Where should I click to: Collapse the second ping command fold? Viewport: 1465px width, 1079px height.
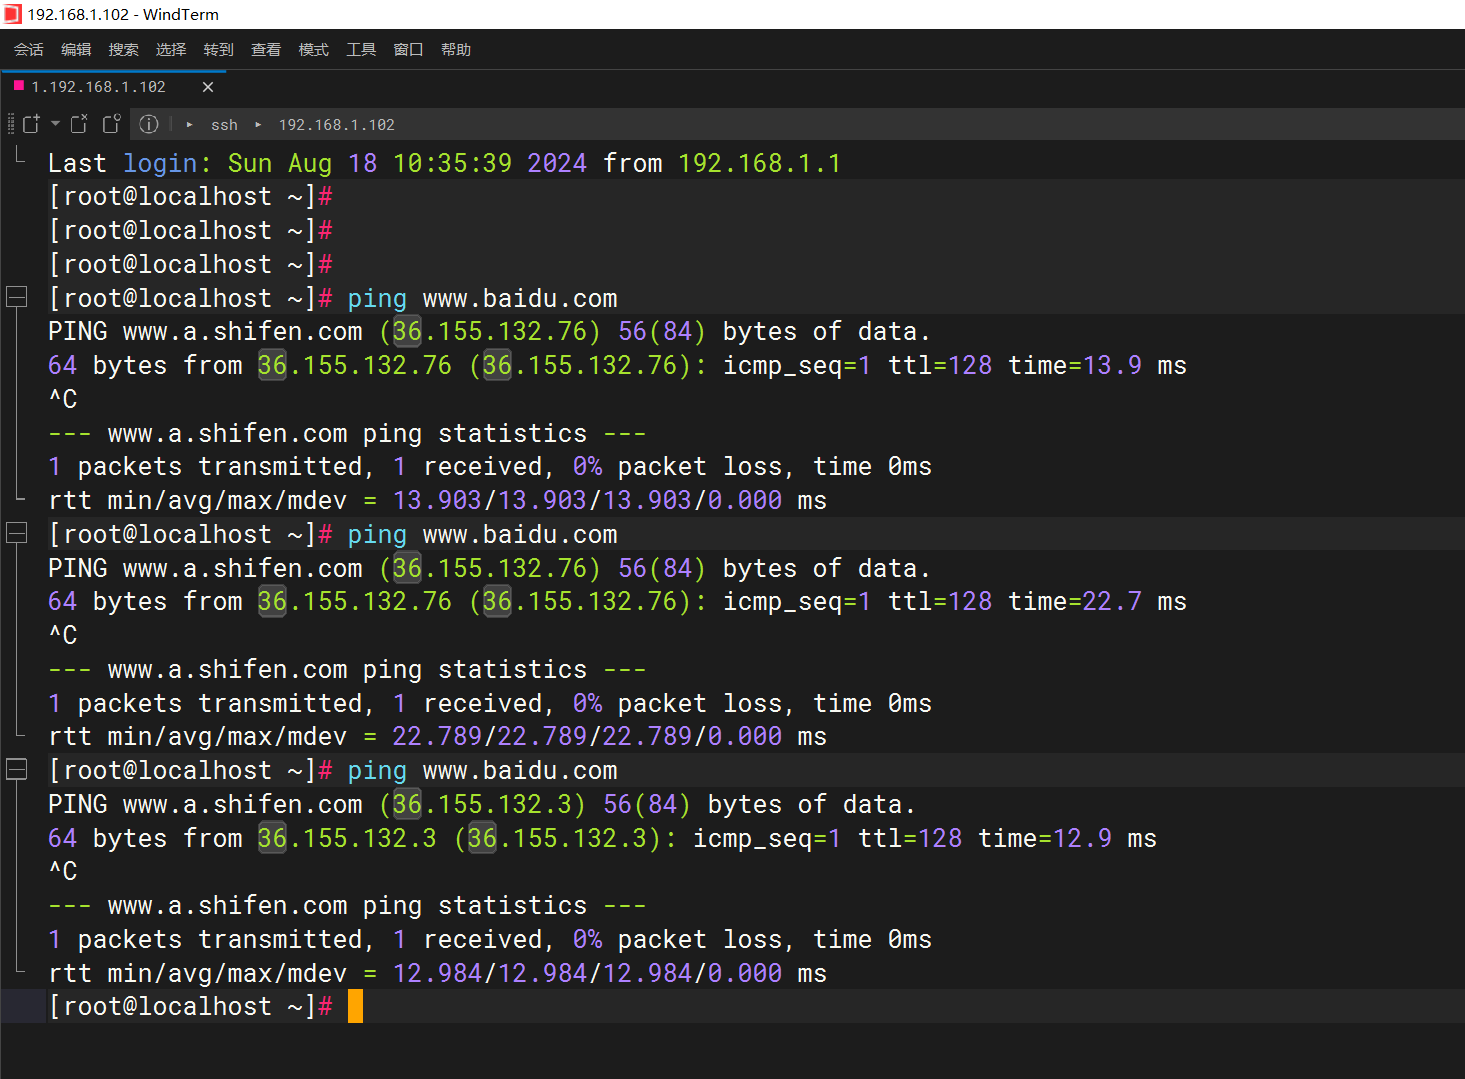pyautogui.click(x=17, y=533)
